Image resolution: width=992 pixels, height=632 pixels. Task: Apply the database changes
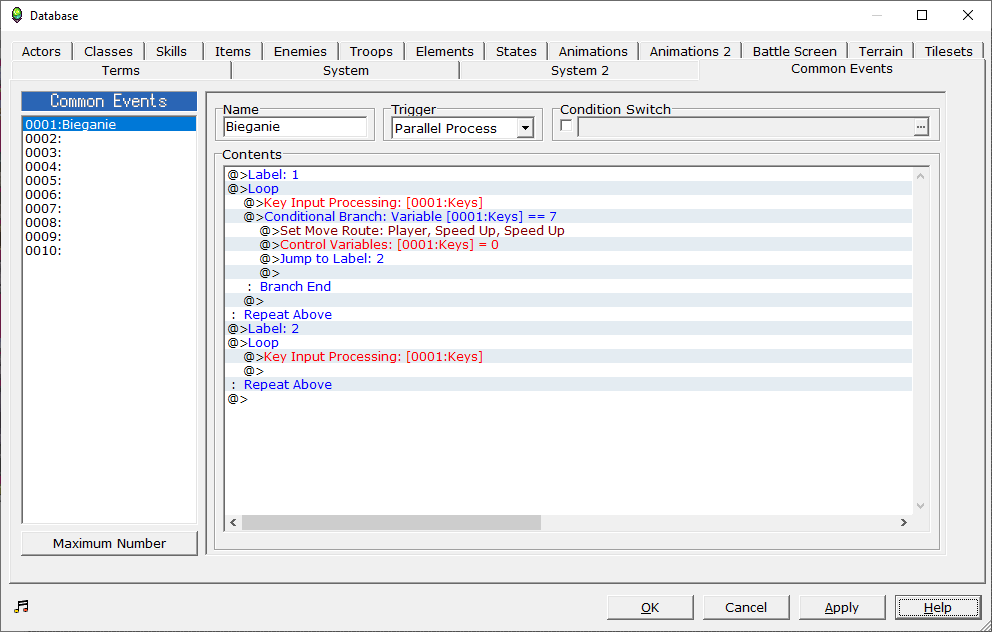pyautogui.click(x=841, y=607)
